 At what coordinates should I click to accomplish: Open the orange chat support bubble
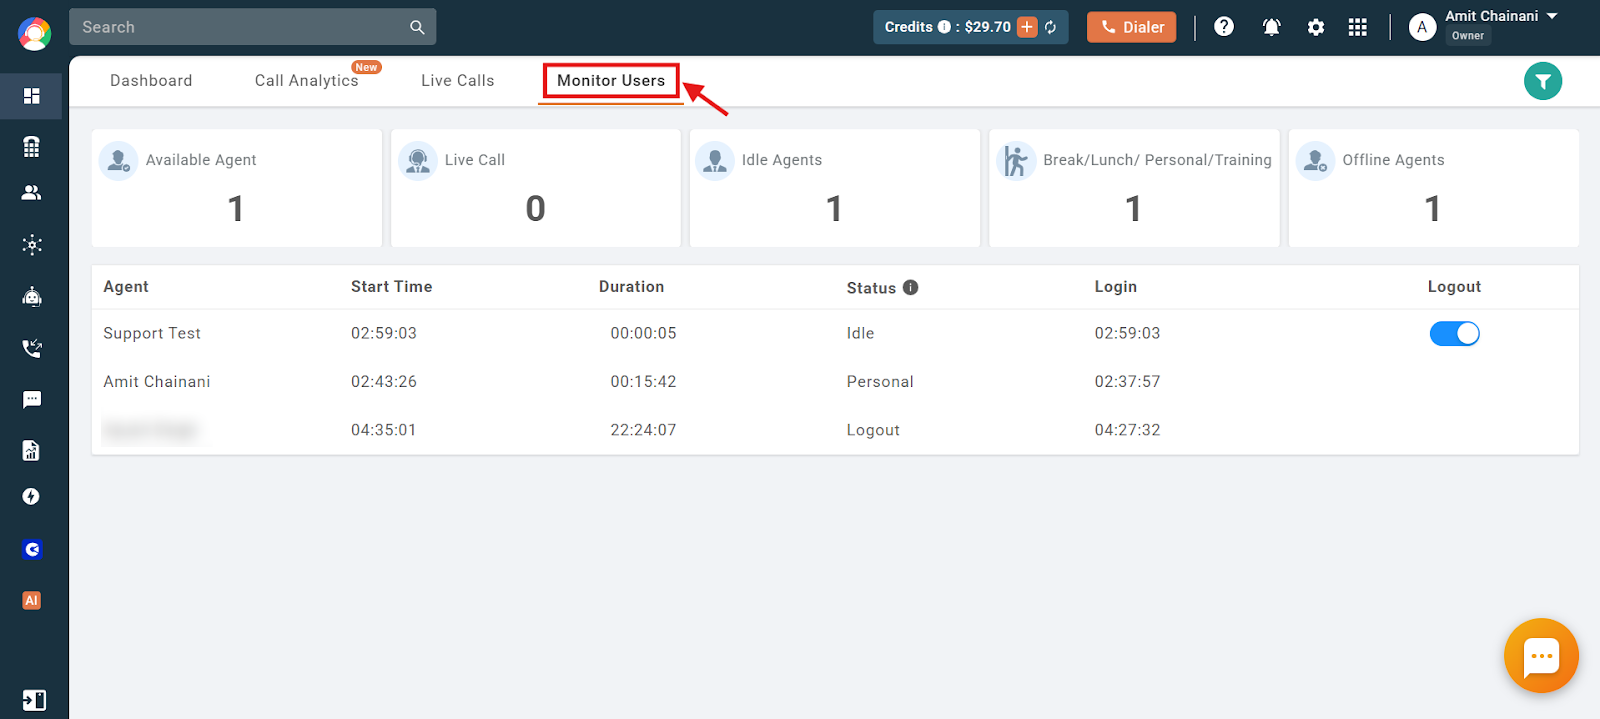[1541, 656]
